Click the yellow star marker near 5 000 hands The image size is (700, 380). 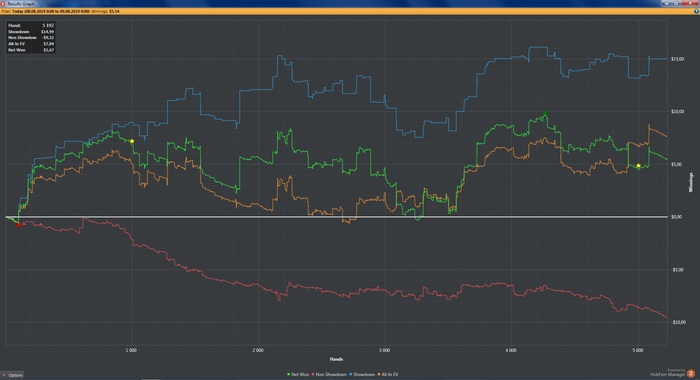tap(638, 166)
